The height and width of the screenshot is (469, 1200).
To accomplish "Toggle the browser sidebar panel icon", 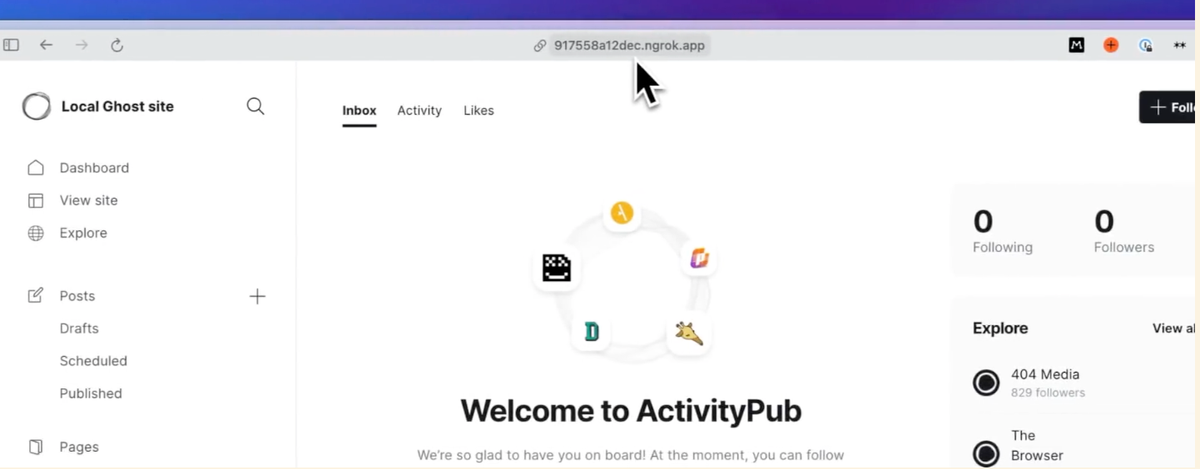I will tap(12, 45).
